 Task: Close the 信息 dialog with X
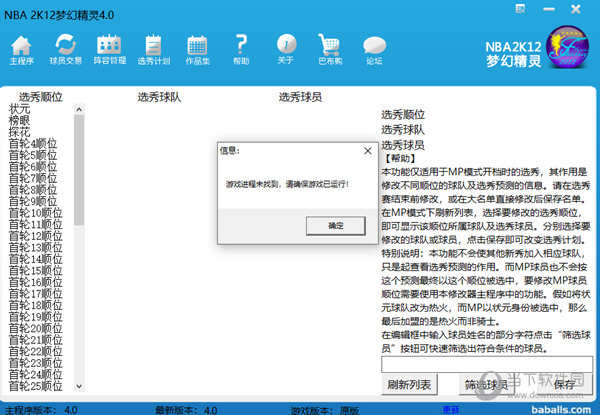(368, 151)
